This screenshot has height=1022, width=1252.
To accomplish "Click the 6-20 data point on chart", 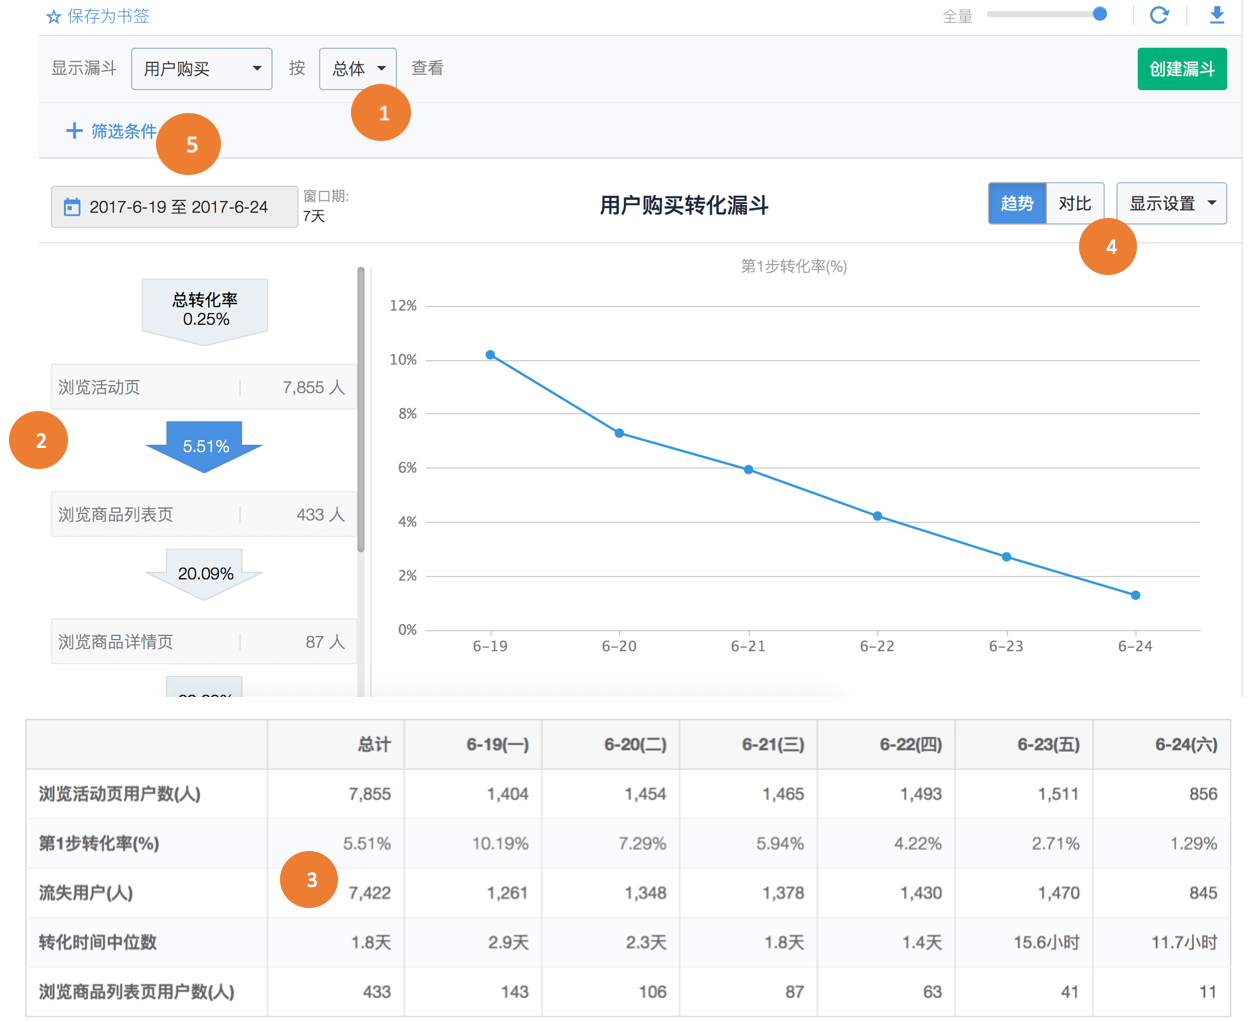I will [619, 433].
